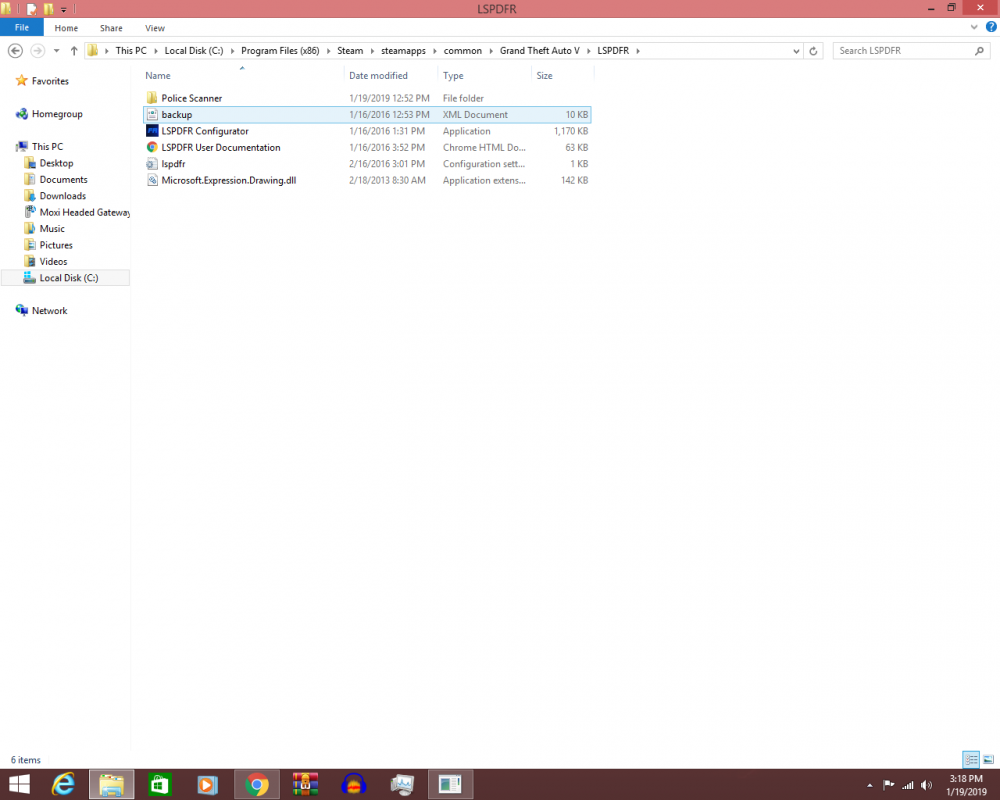Open Explorer help question mark

coord(991,27)
